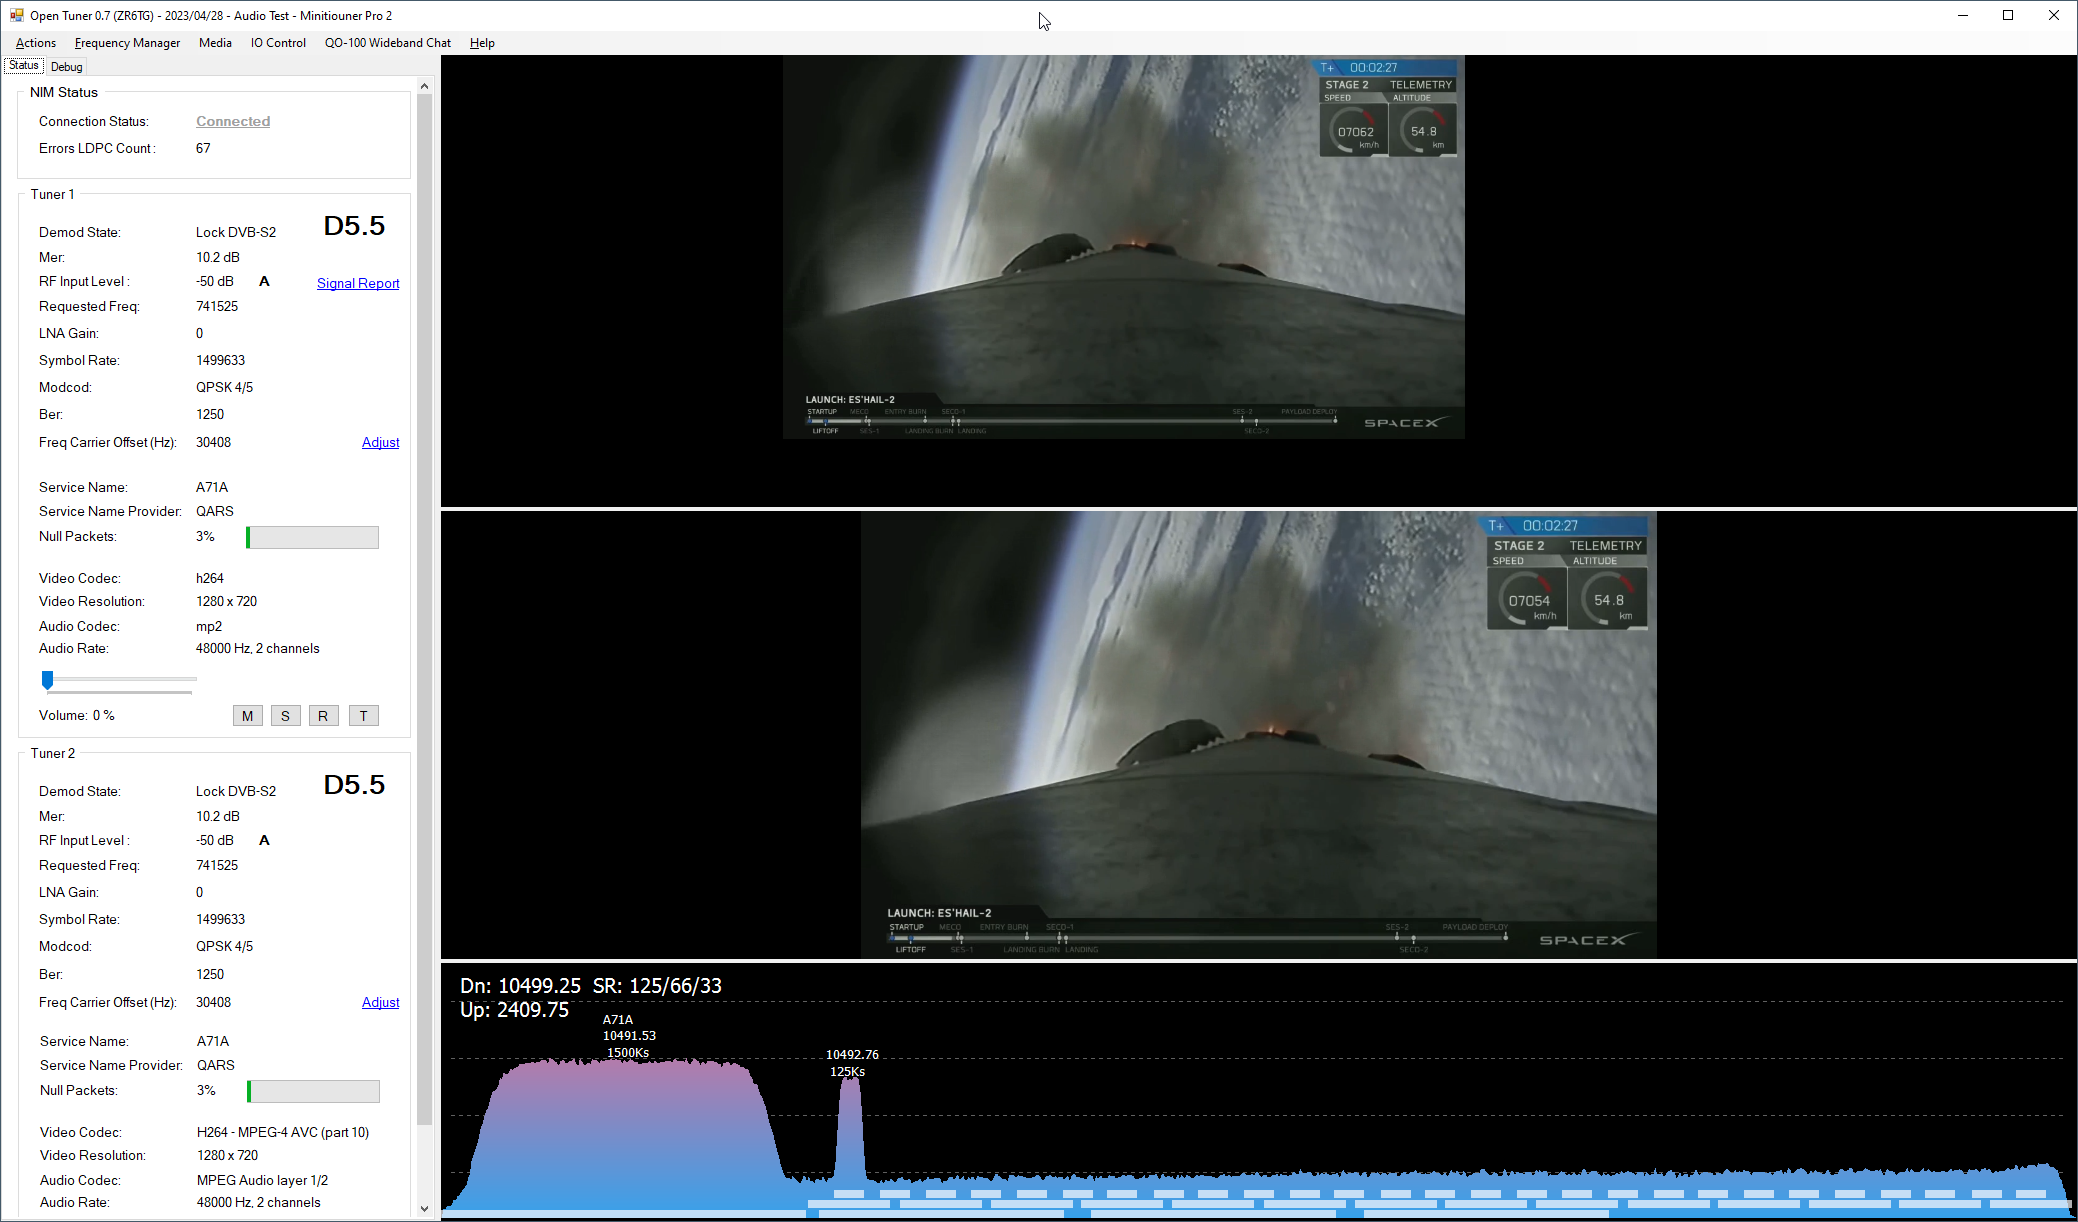Click the M button under Tuner 1
2078x1222 pixels.
coord(247,716)
